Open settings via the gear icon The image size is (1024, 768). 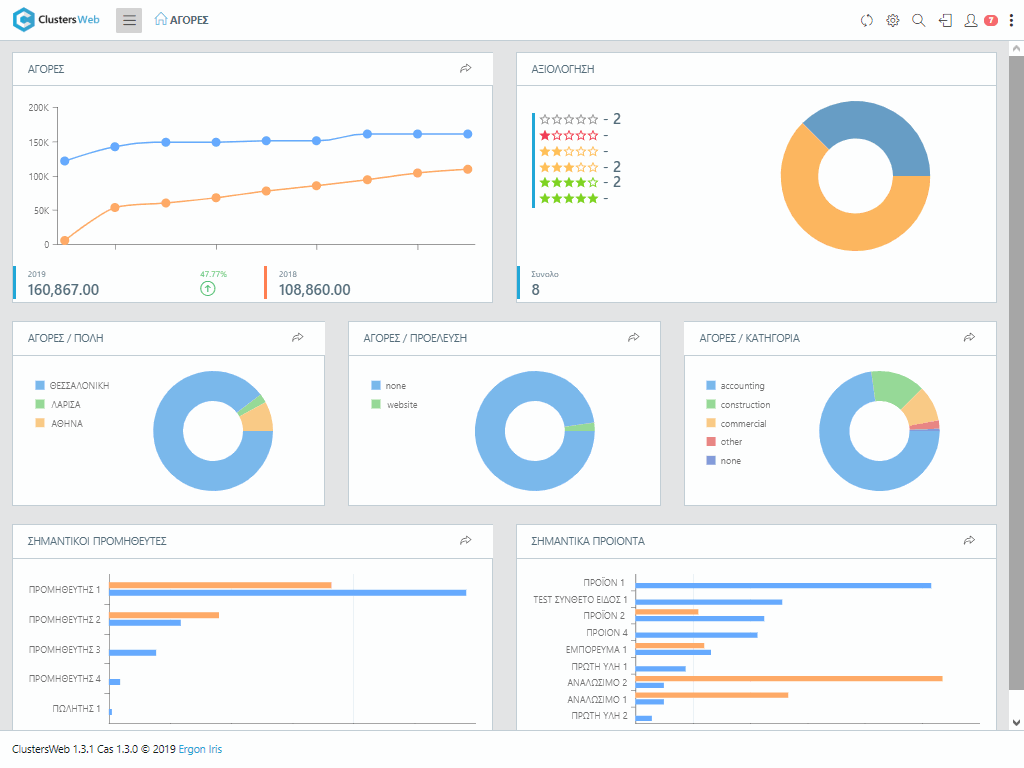point(893,20)
